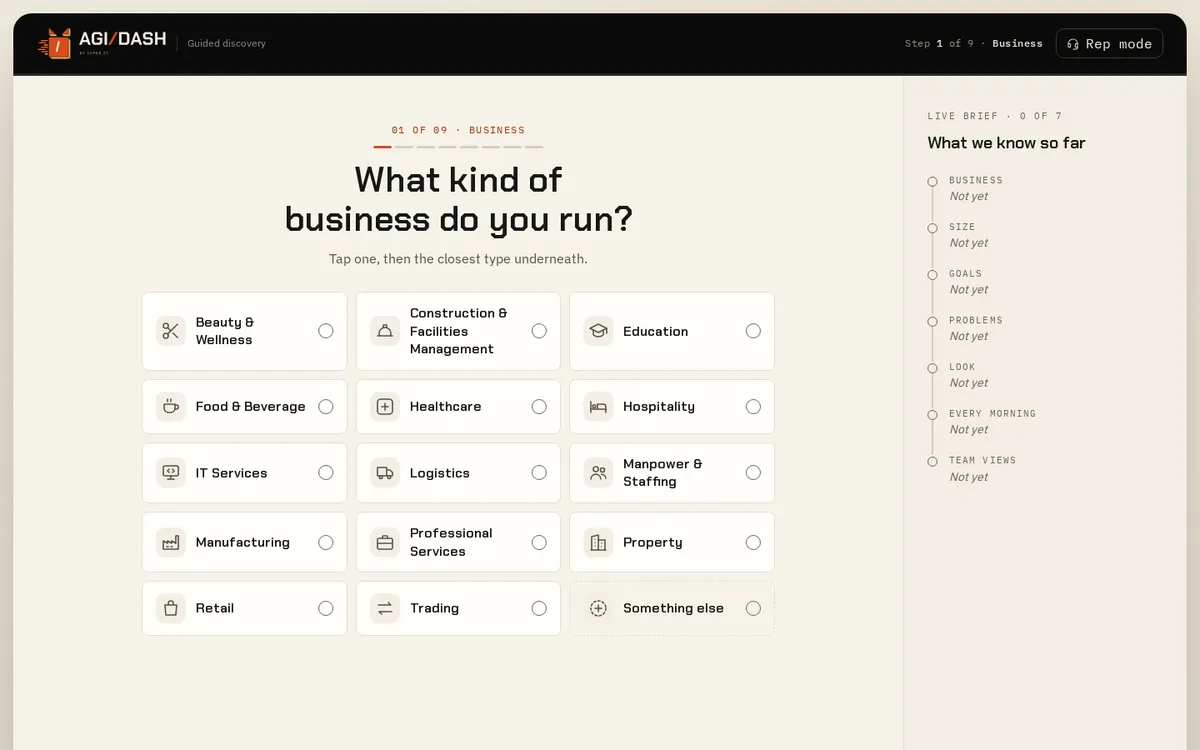
Task: Click the 'Hospitality' card label
Action: [x=658, y=407]
